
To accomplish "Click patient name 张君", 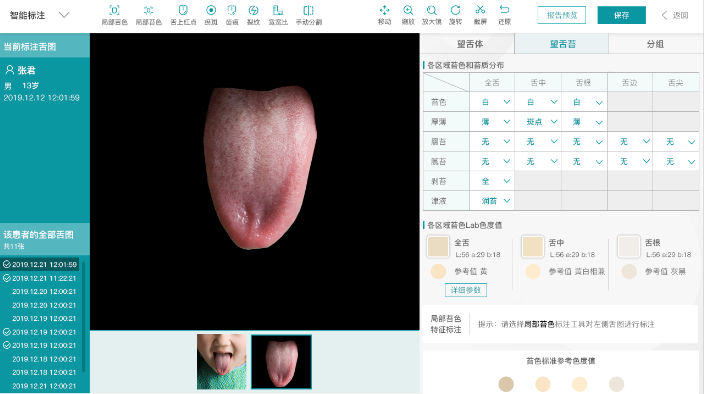I will 26,70.
